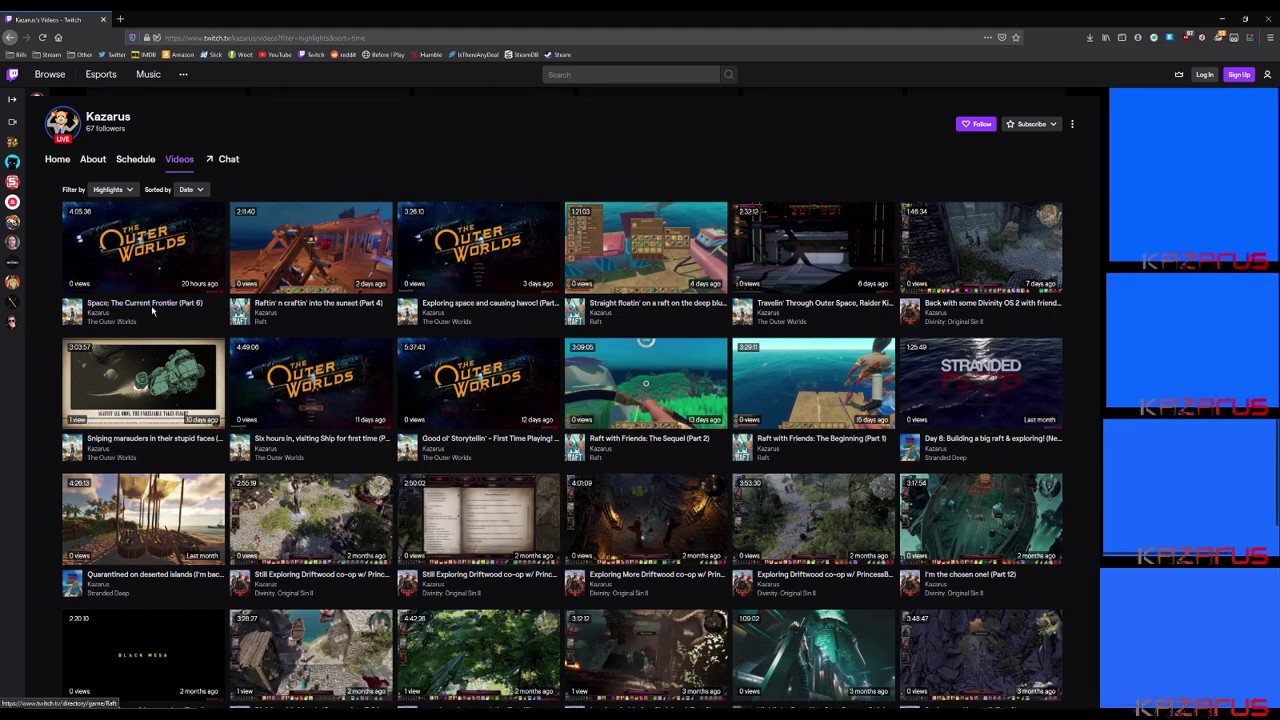Select the Kazarus's Videos - Twitch browser tab
The height and width of the screenshot is (720, 1280).
pyautogui.click(x=56, y=19)
